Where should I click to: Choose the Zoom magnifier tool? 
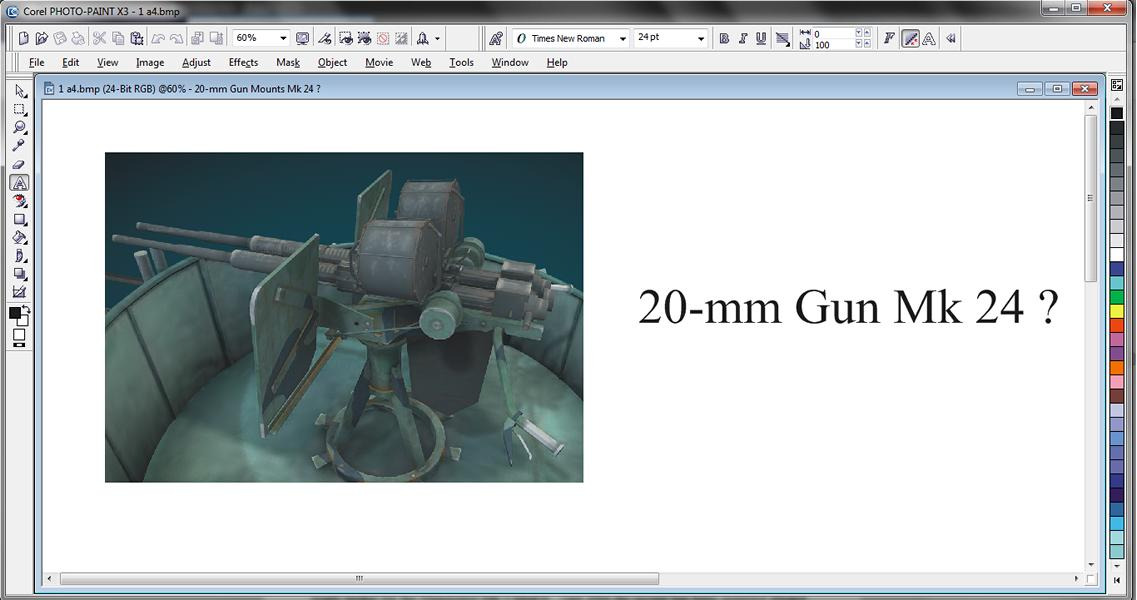coord(19,128)
